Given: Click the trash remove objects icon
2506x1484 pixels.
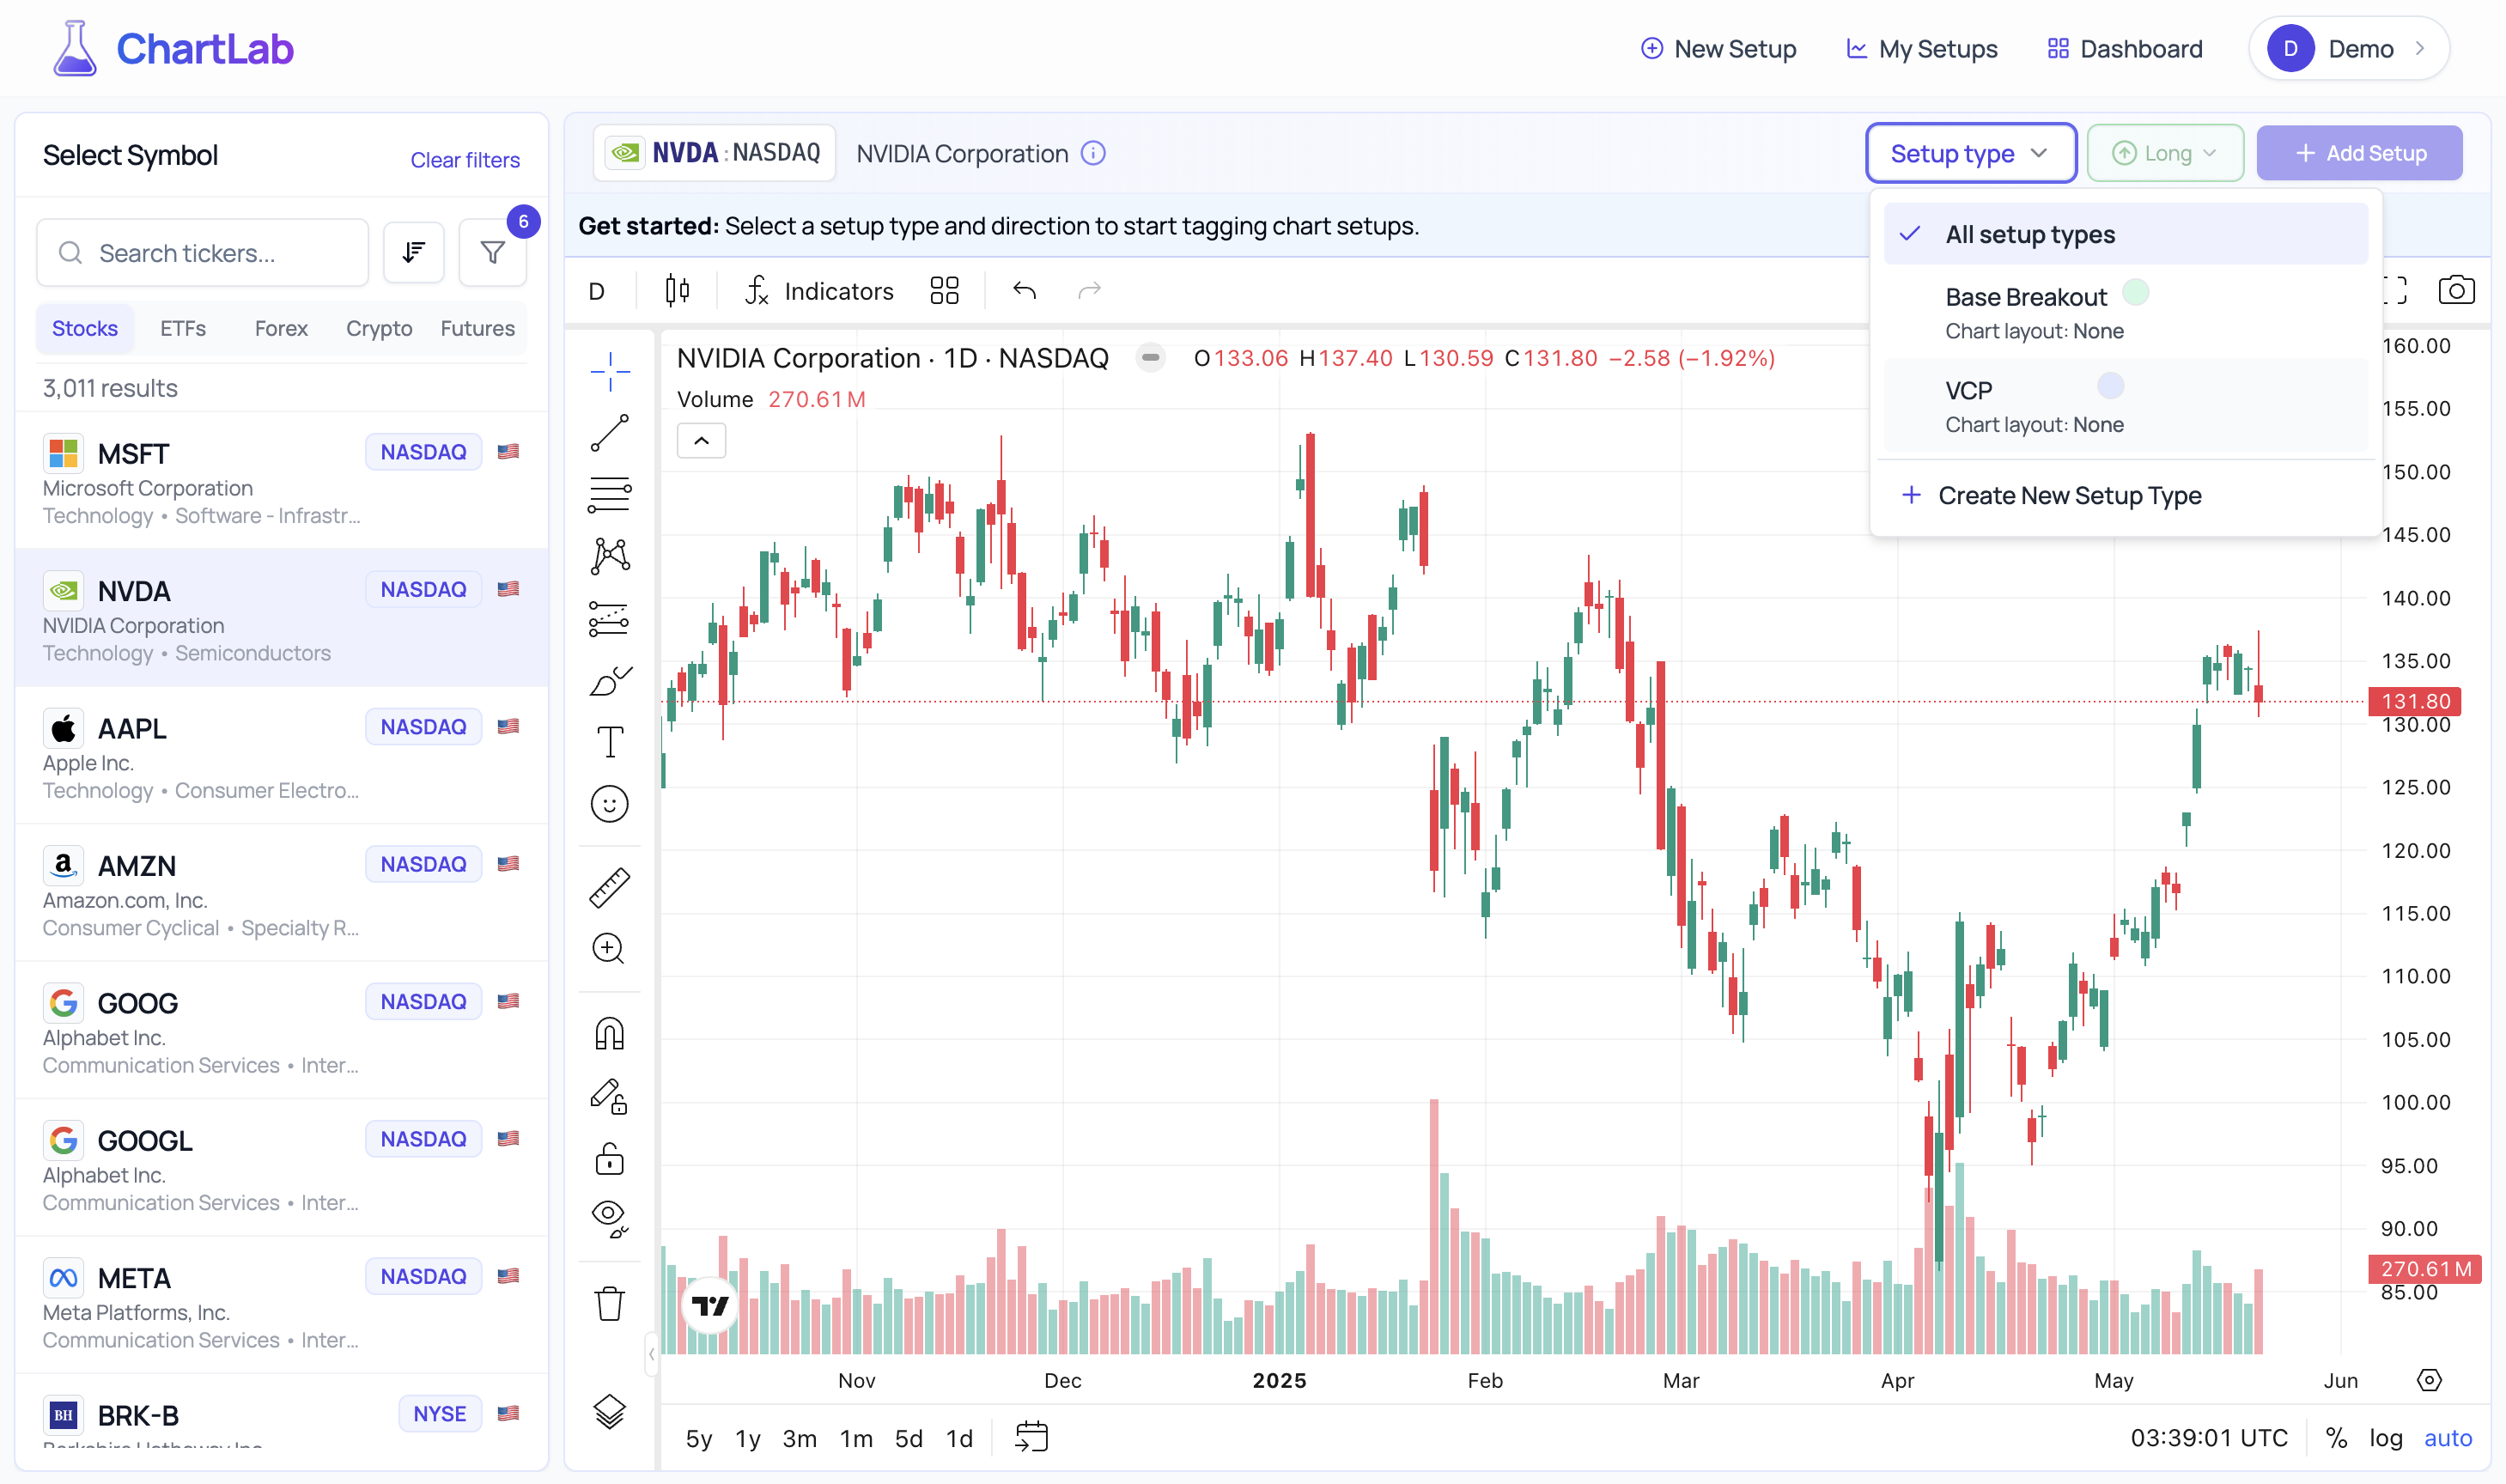Looking at the screenshot, I should coord(609,1304).
